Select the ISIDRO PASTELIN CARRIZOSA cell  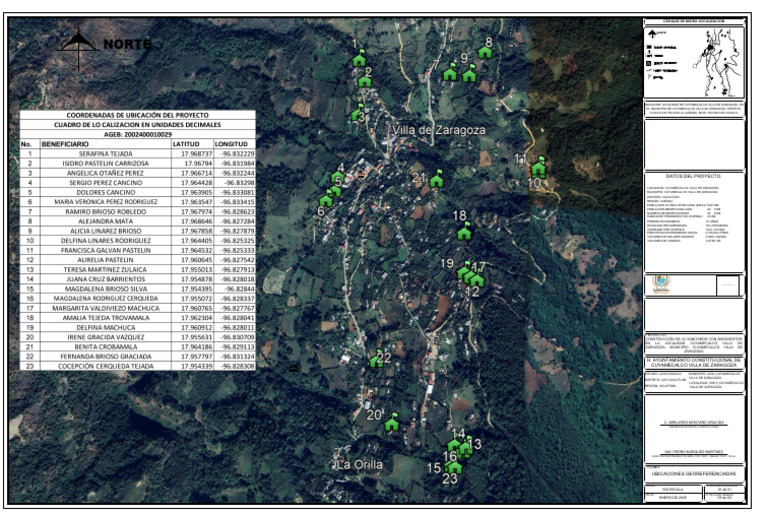[106, 163]
